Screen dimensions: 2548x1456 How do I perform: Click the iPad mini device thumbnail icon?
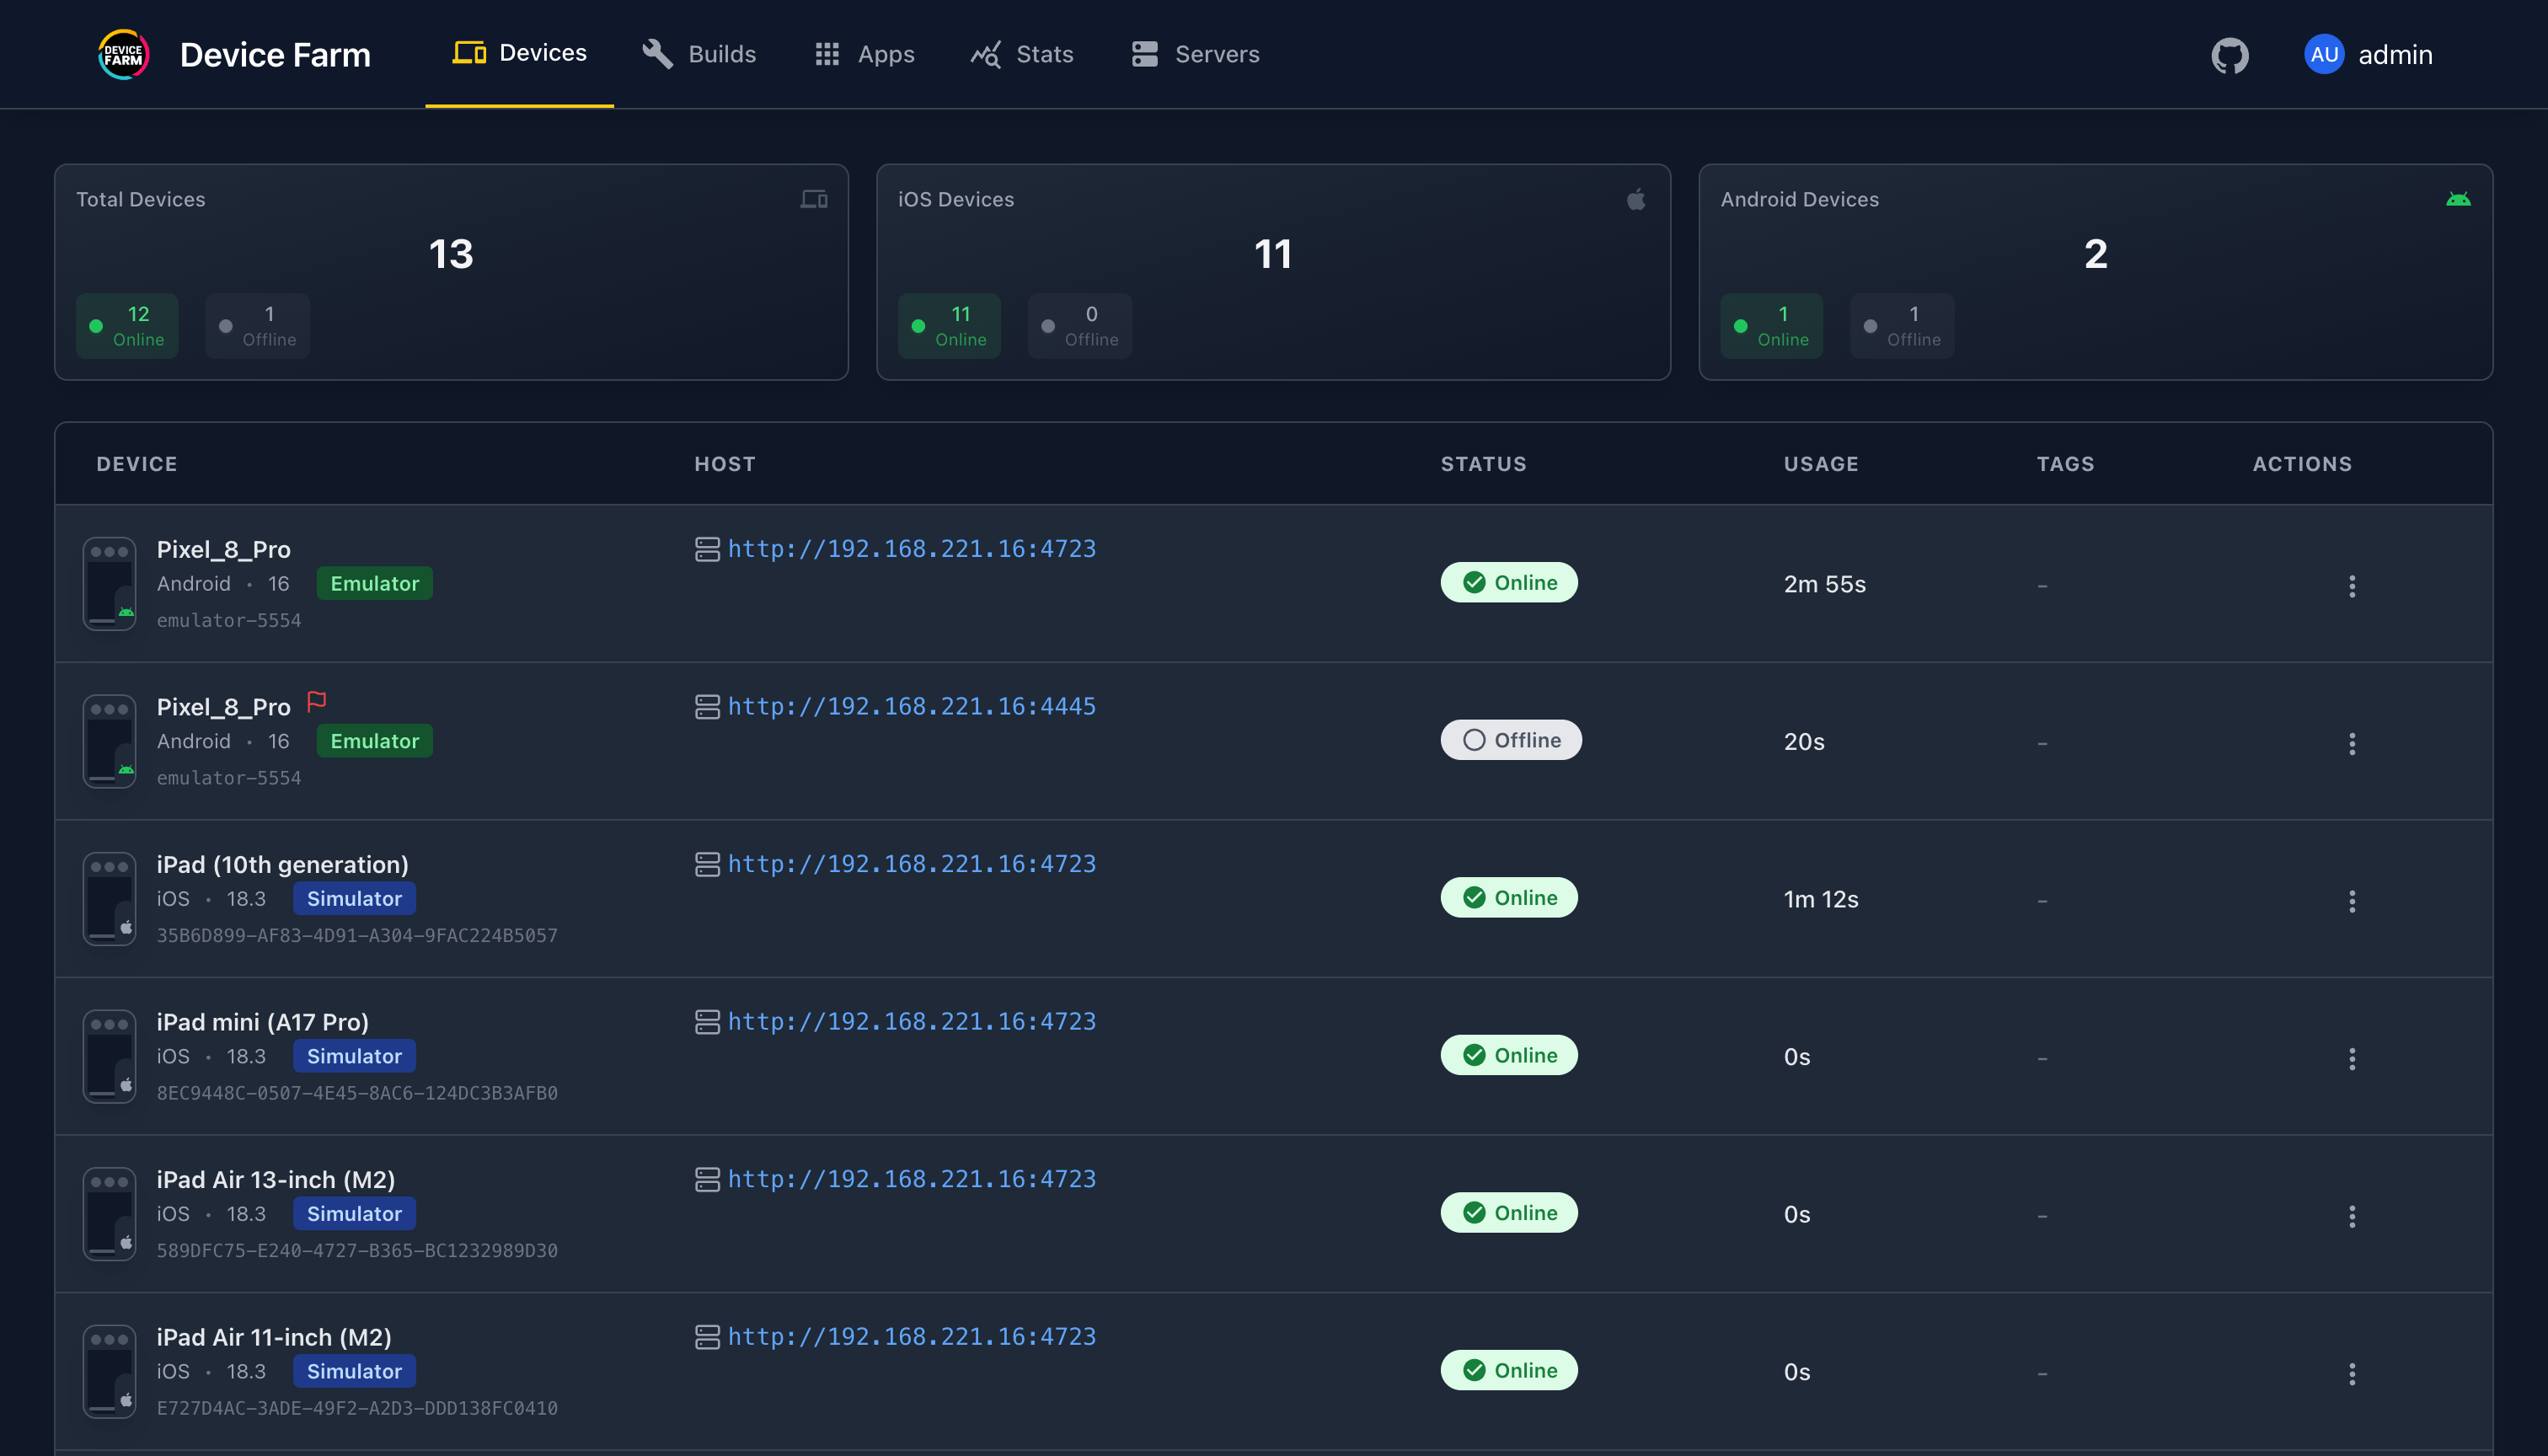point(109,1056)
